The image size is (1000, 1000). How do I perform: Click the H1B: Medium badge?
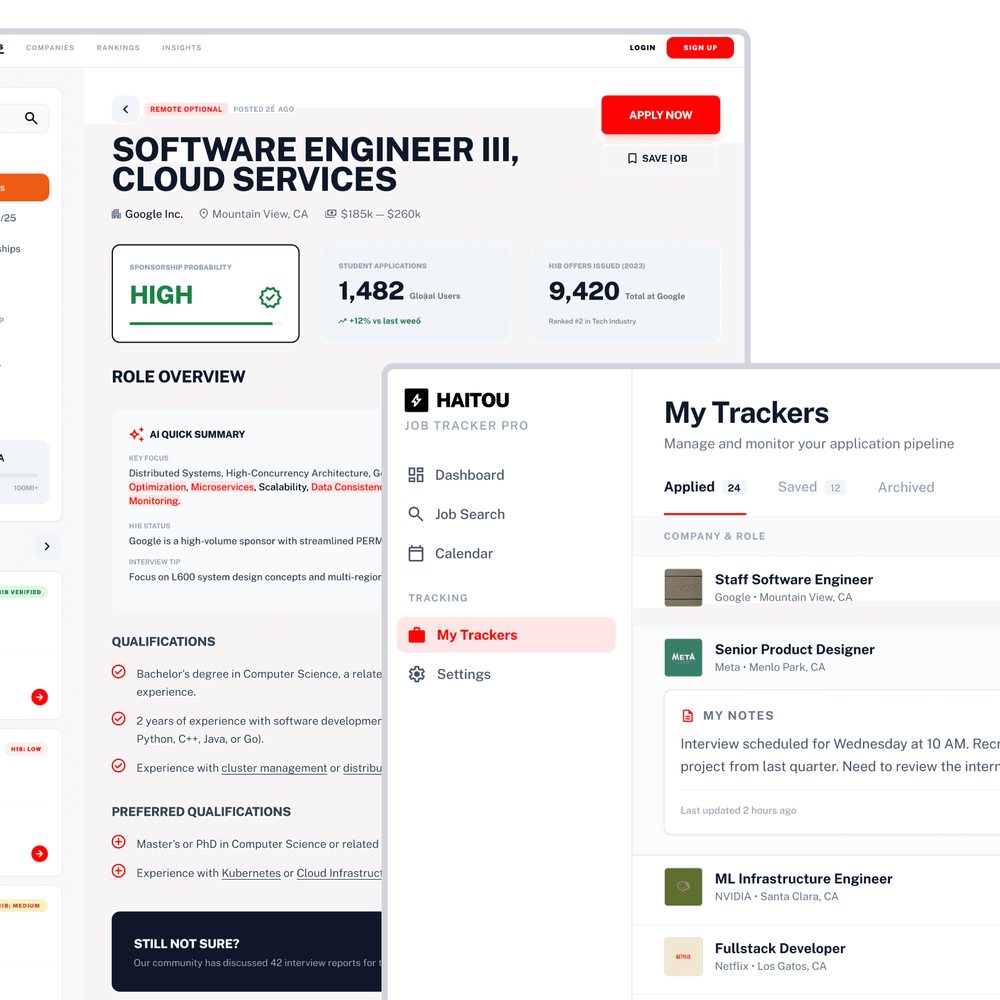pos(23,906)
